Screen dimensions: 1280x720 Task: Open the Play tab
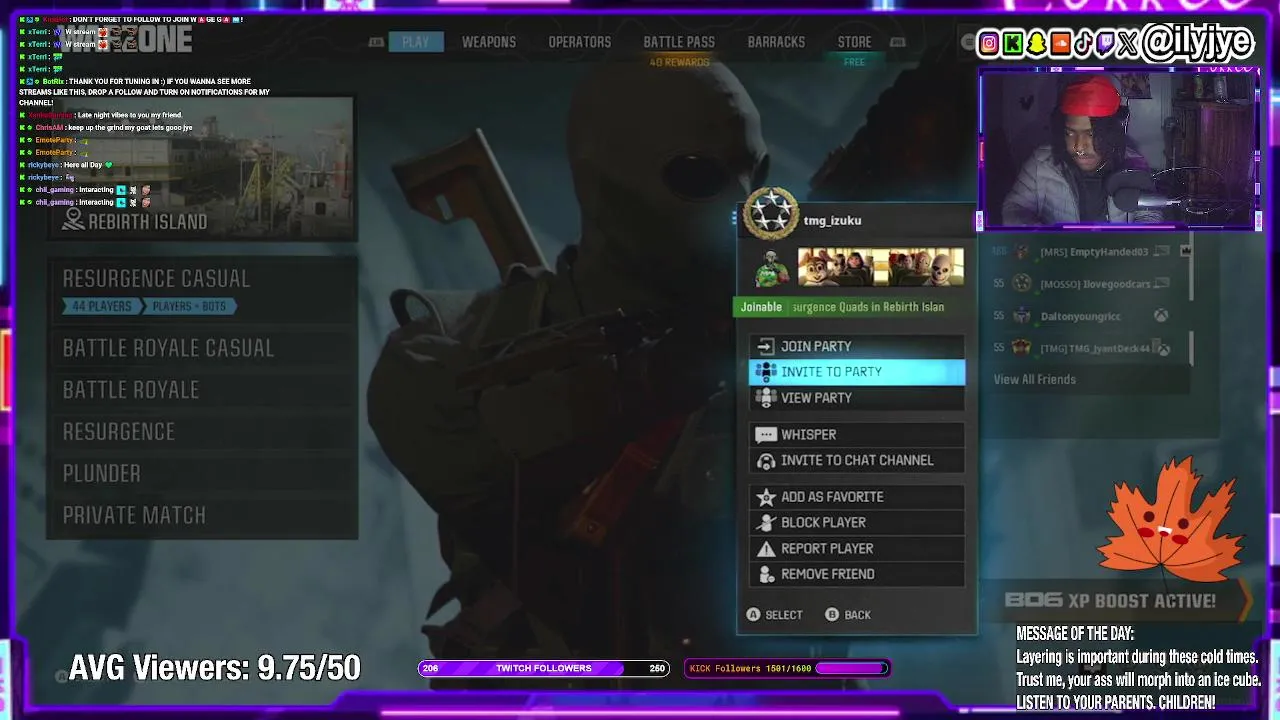click(415, 42)
